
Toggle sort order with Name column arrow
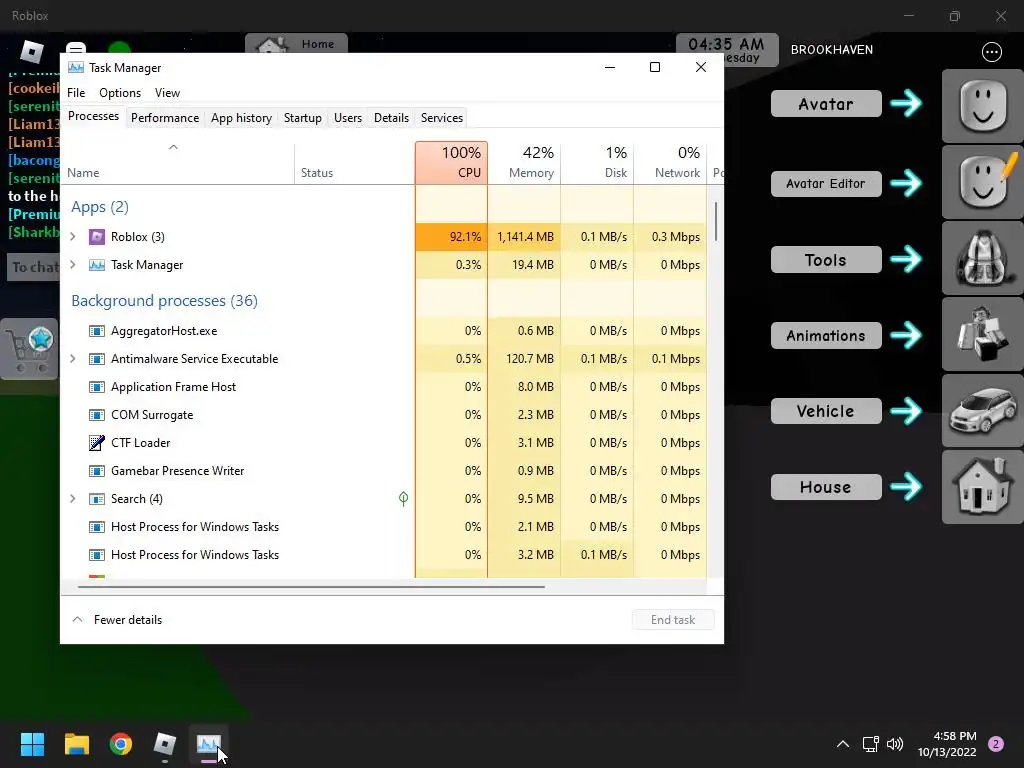(173, 147)
